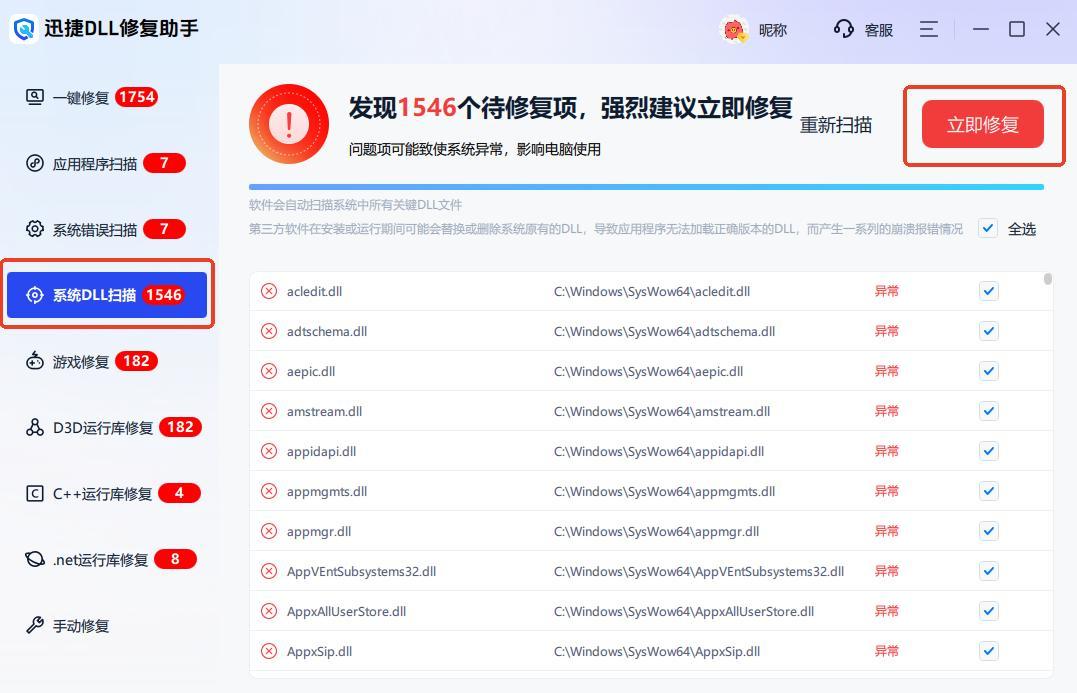Click the red warning alert icon

(289, 124)
